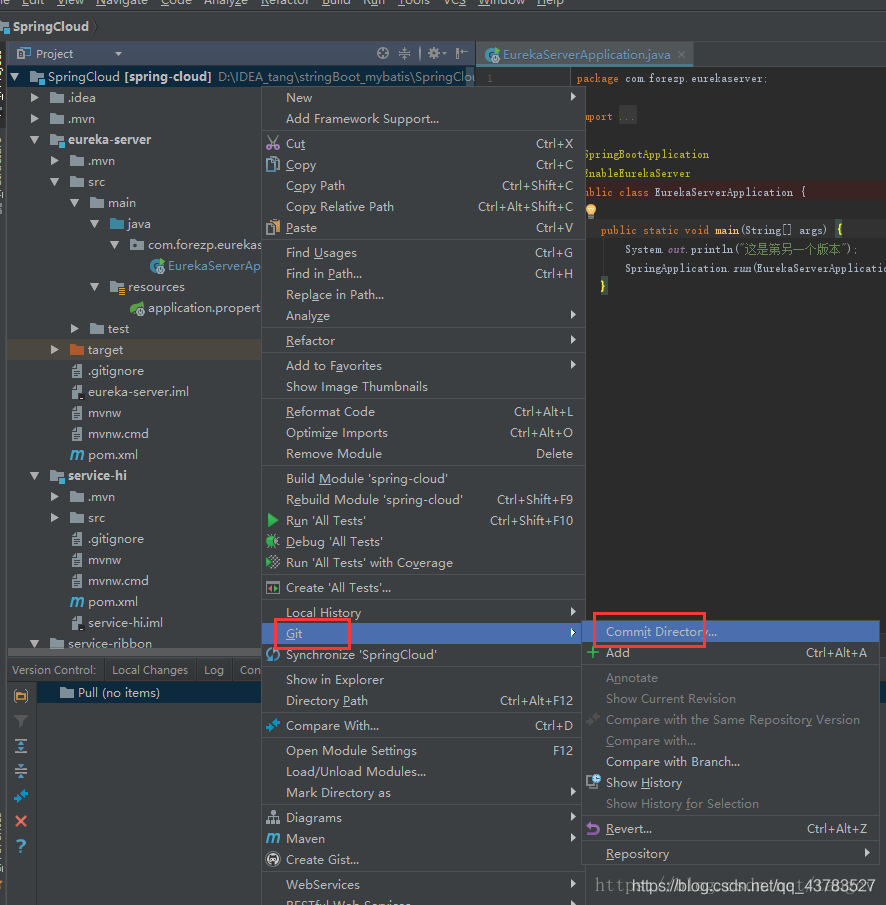Click Revert... in Git submenu
Image resolution: width=886 pixels, height=905 pixels.
pos(730,829)
